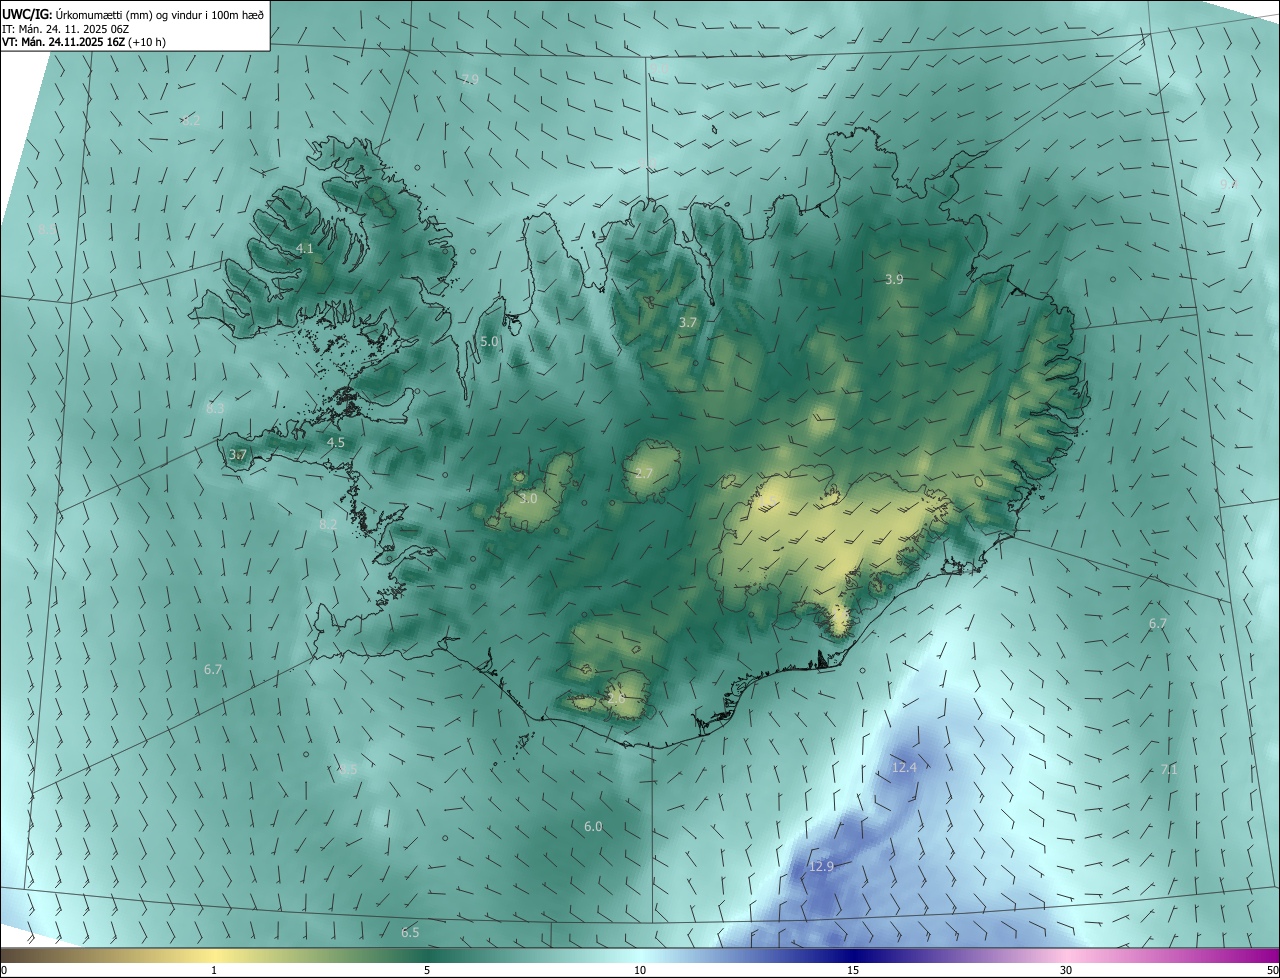Viewport: 1280px width, 978px height.
Task: Click the pink colorbar segment at 30
Action: click(1066, 955)
